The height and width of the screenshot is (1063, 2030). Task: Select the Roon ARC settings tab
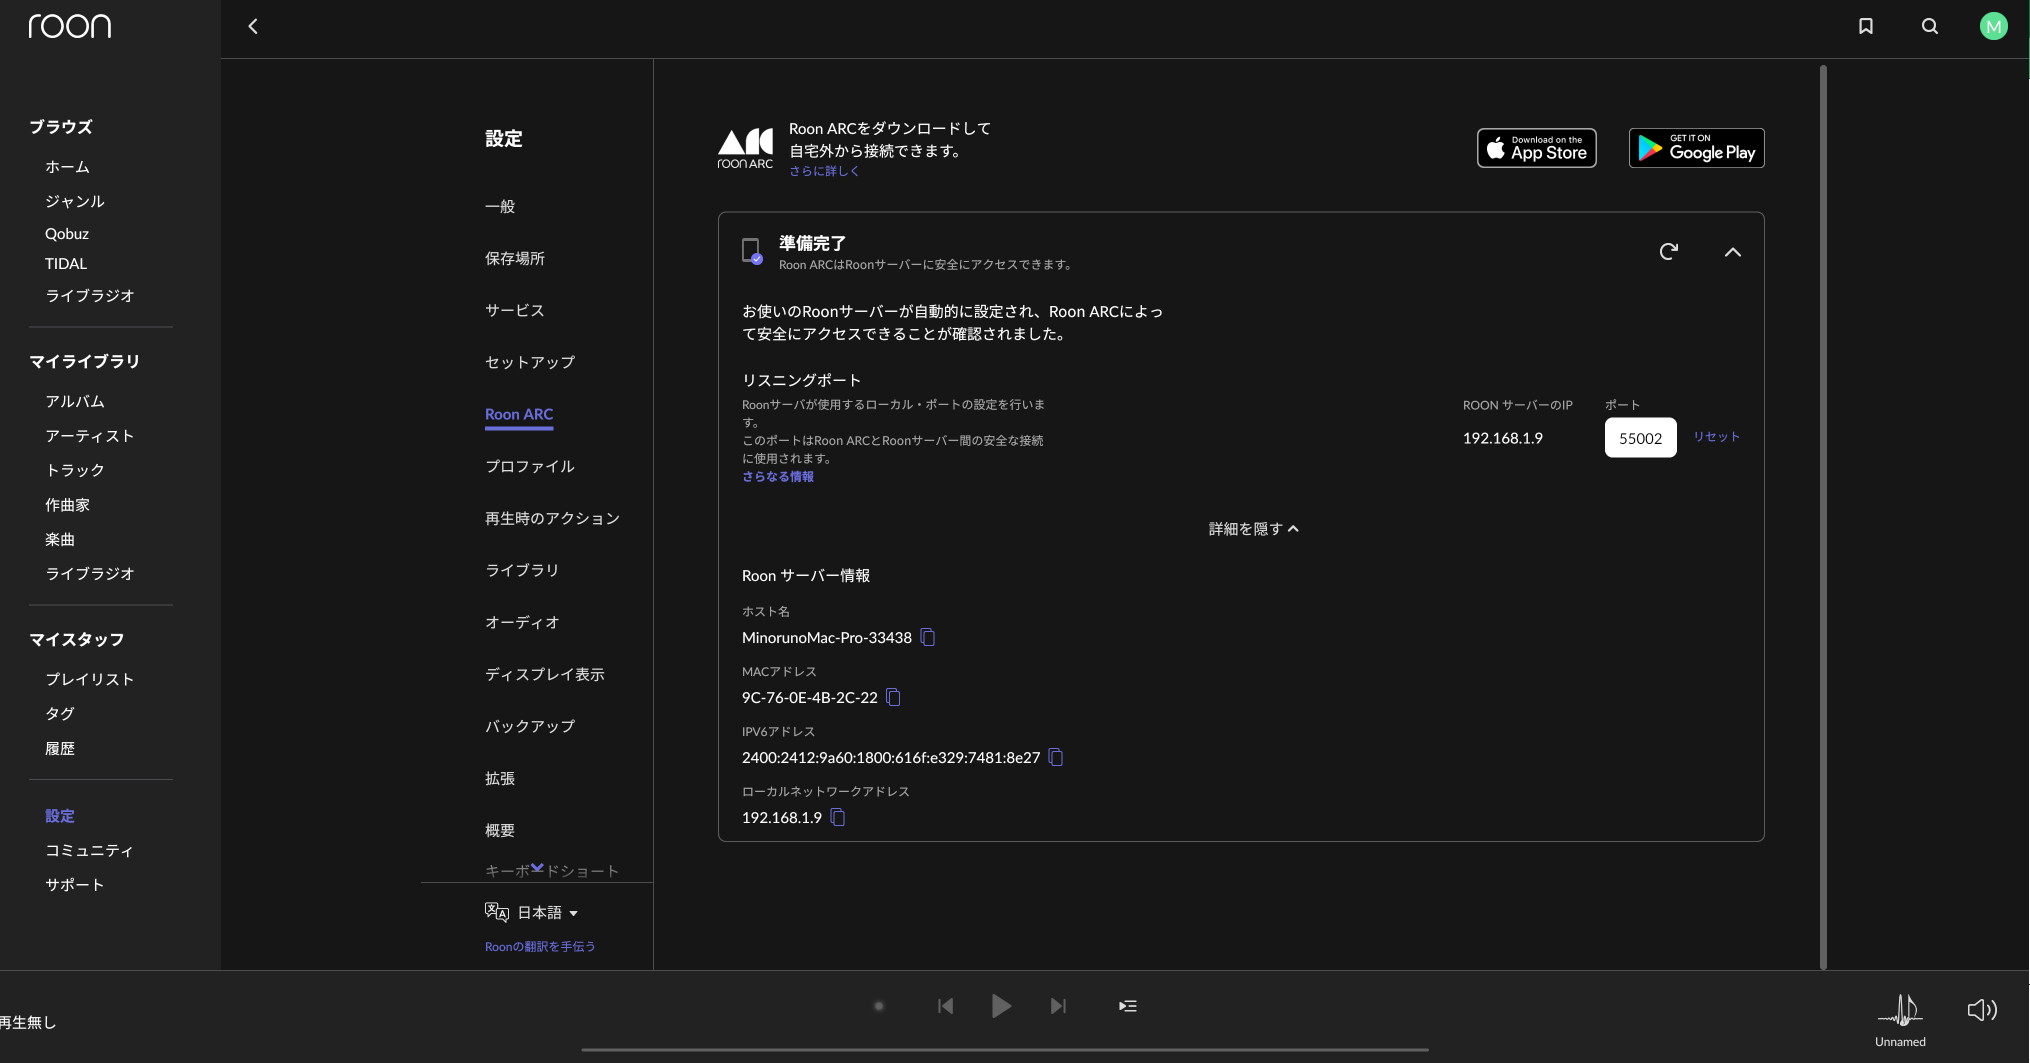click(x=519, y=414)
